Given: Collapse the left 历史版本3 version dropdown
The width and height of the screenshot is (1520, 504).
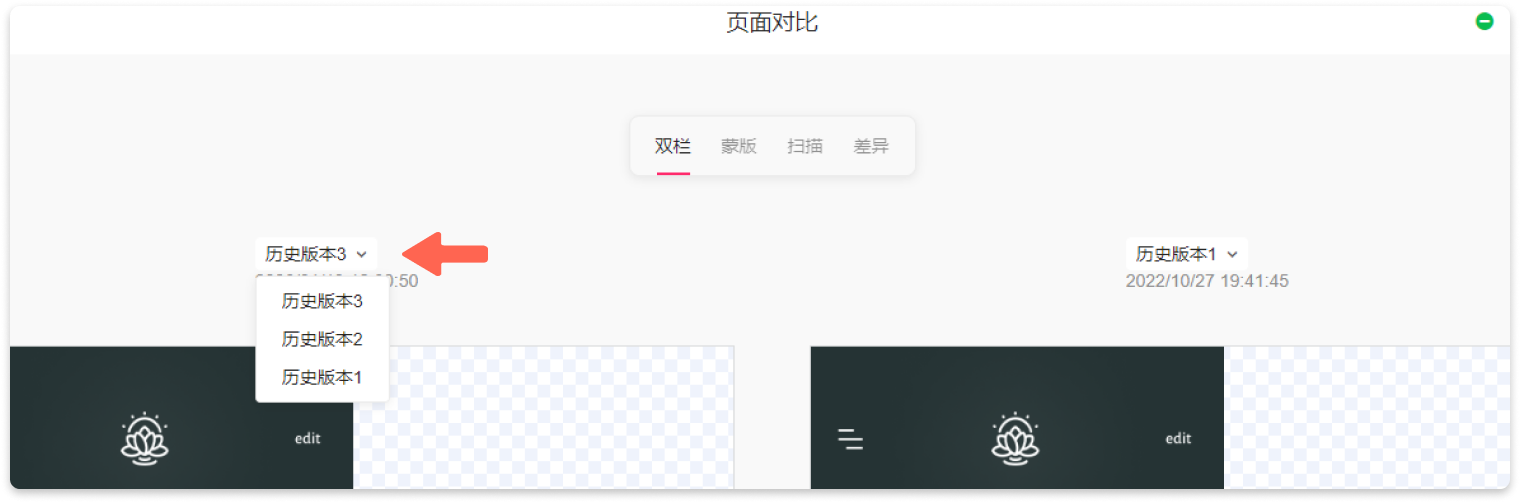Looking at the screenshot, I should [316, 254].
